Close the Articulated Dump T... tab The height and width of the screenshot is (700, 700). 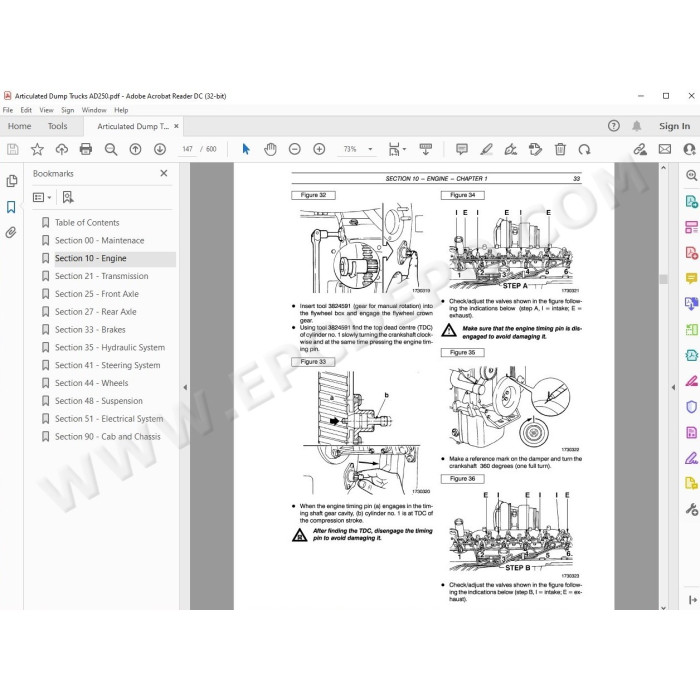click(176, 126)
